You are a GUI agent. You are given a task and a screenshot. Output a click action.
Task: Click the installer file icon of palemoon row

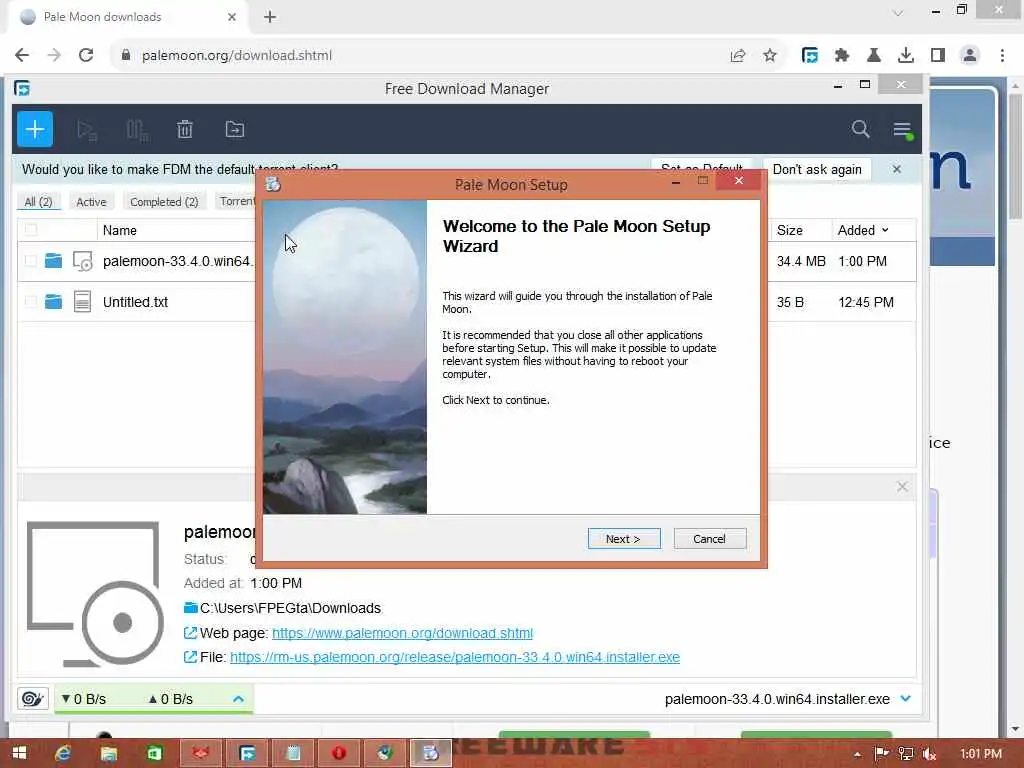tap(82, 261)
